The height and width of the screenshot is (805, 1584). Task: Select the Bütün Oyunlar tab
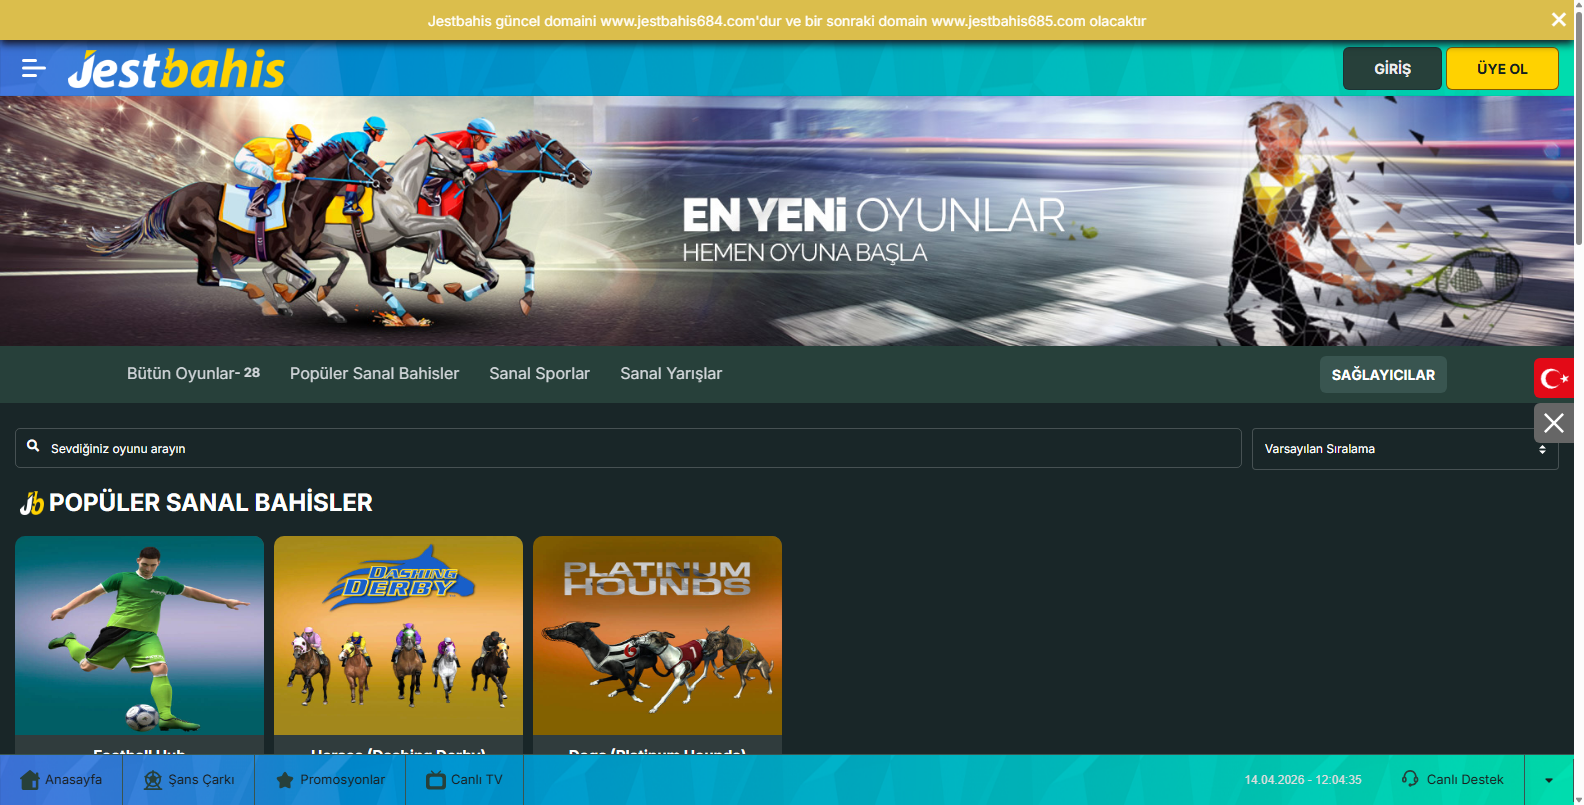193,374
